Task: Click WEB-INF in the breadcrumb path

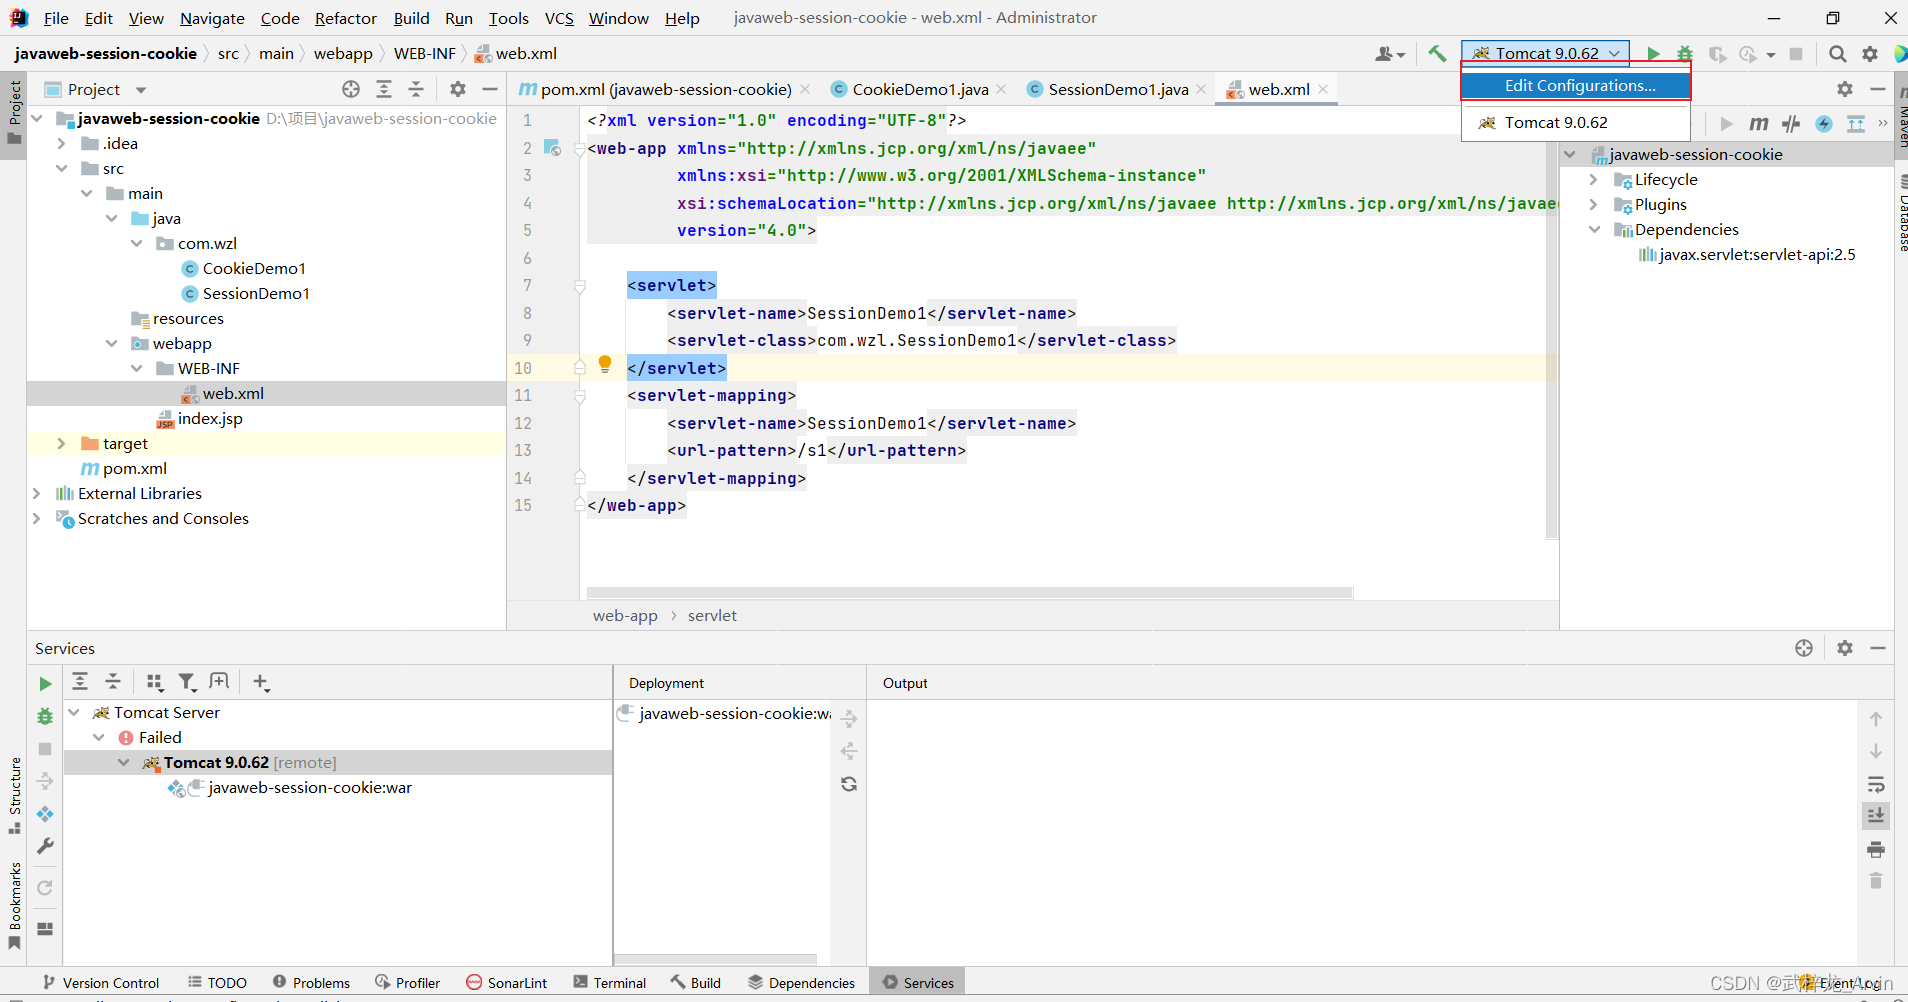Action: pyautogui.click(x=424, y=54)
